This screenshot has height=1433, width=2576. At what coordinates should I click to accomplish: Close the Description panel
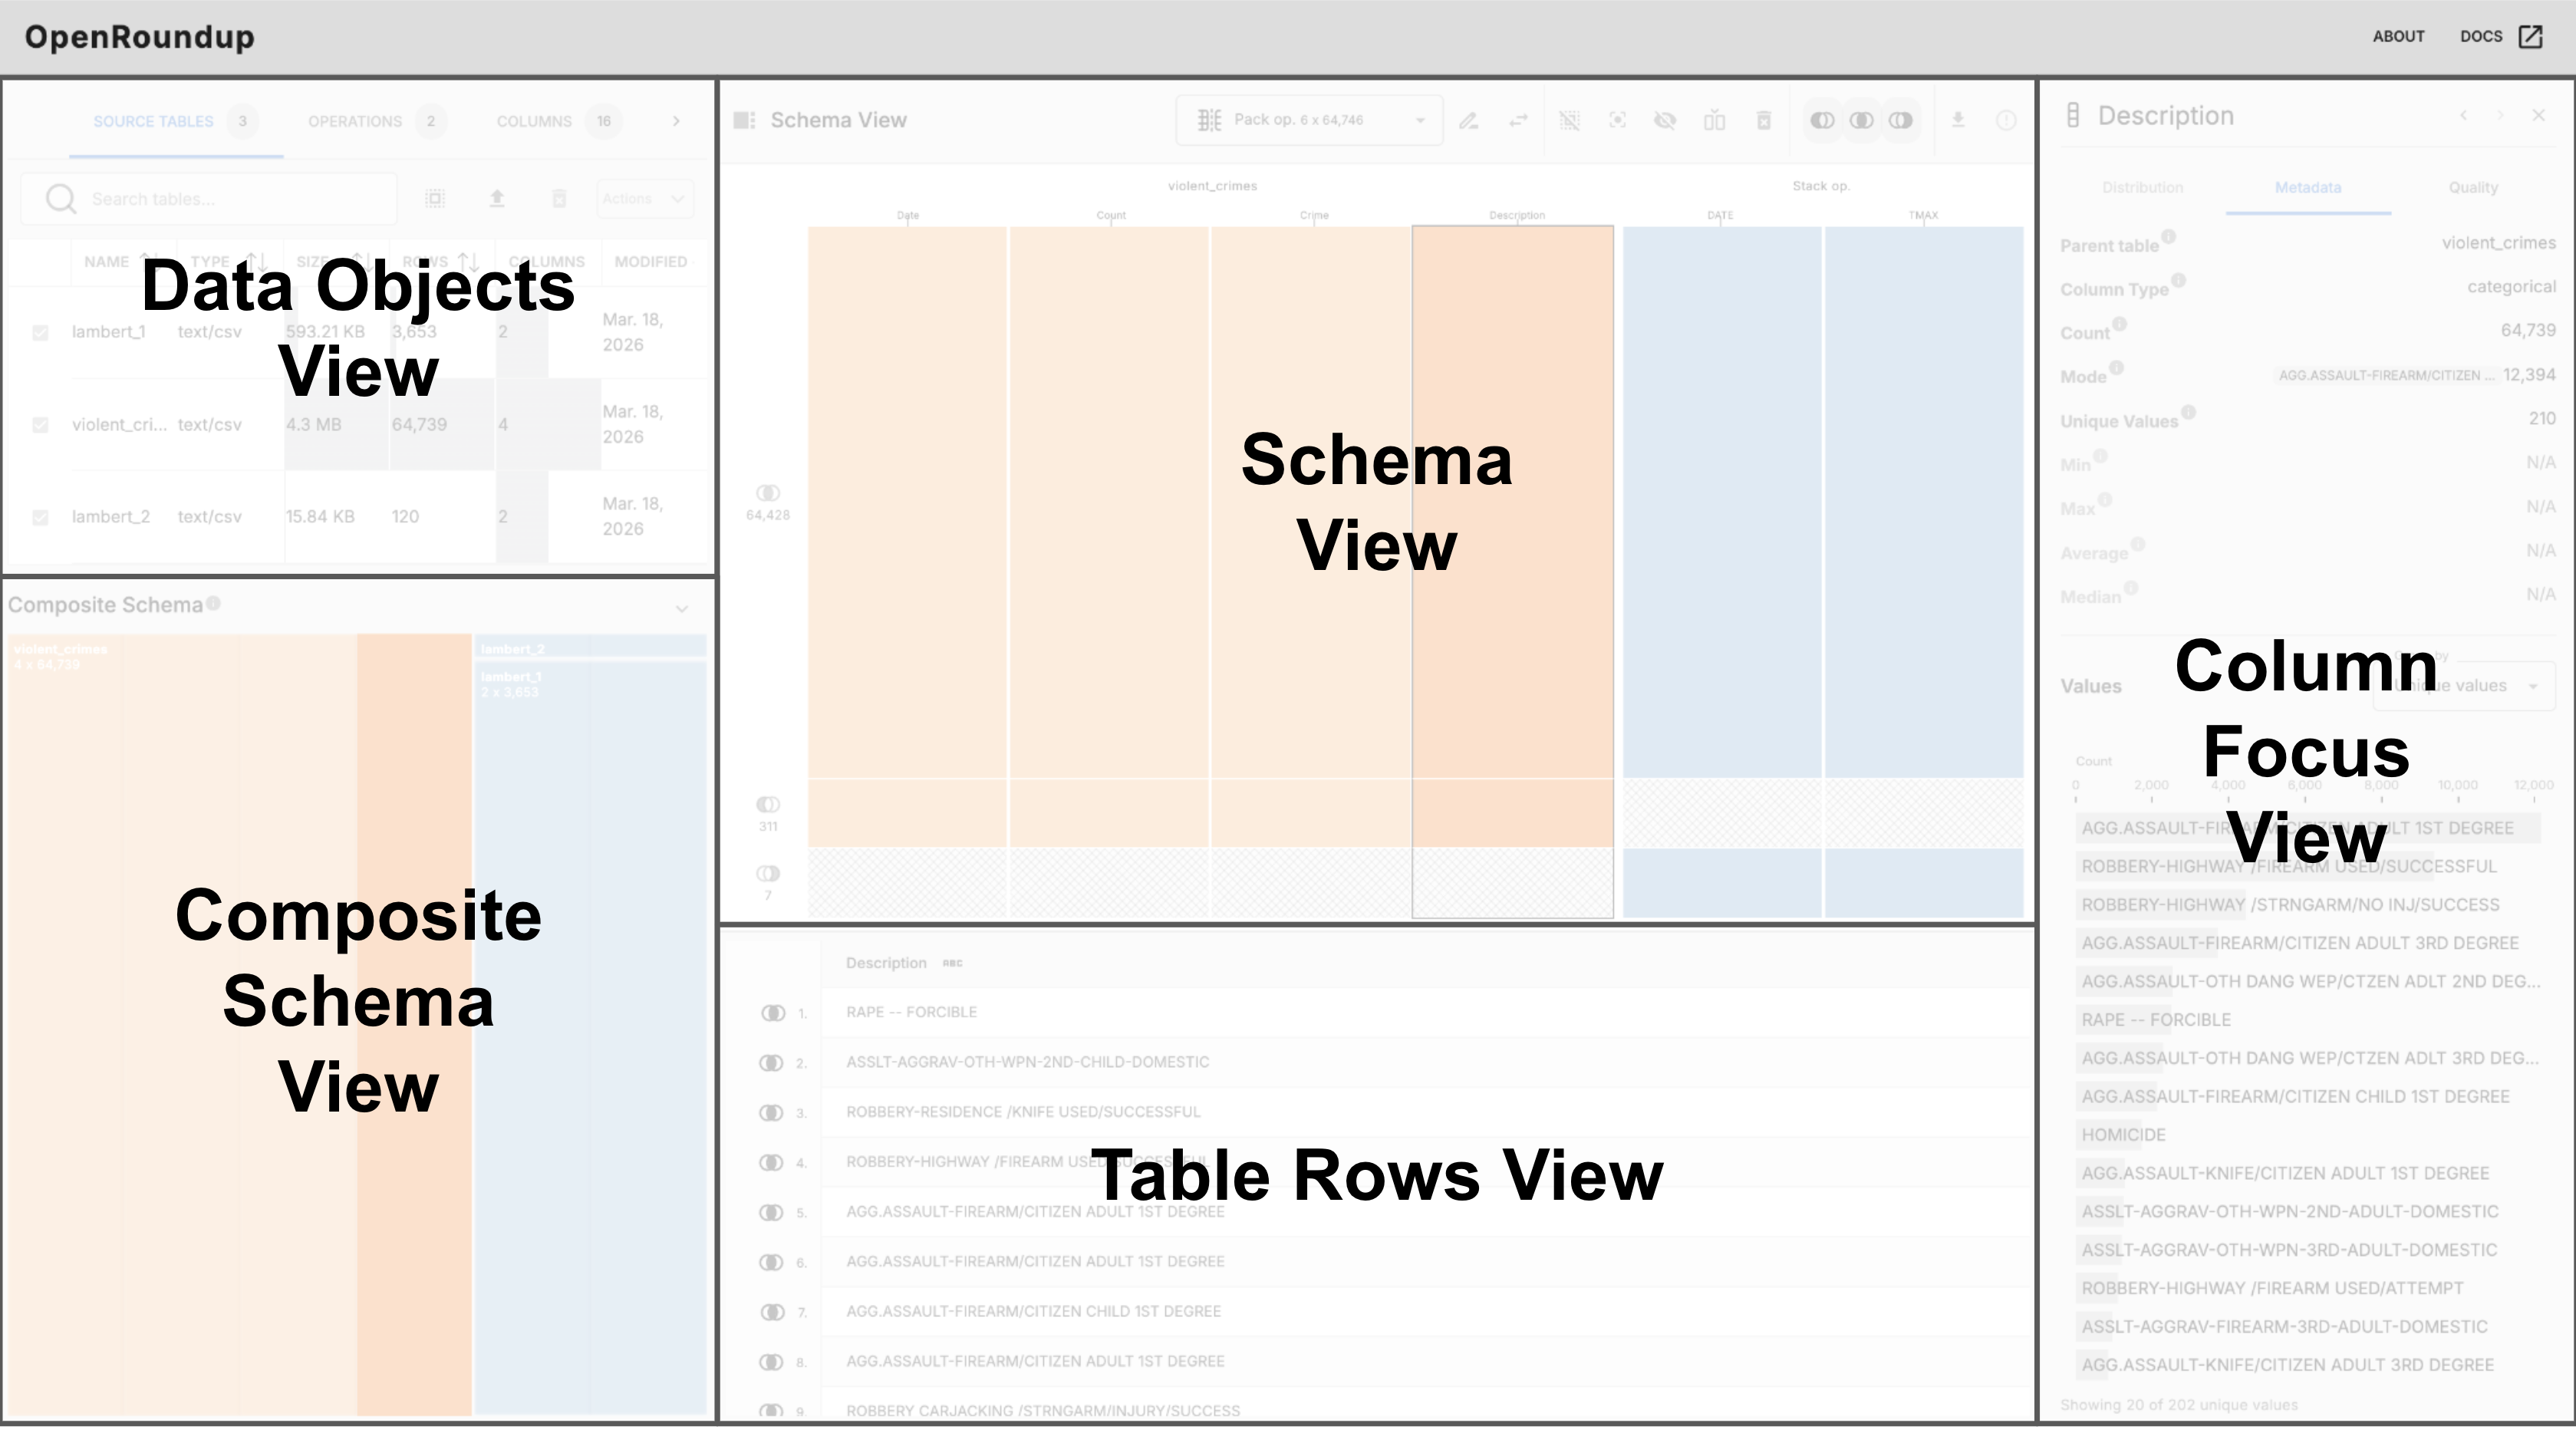(2538, 116)
